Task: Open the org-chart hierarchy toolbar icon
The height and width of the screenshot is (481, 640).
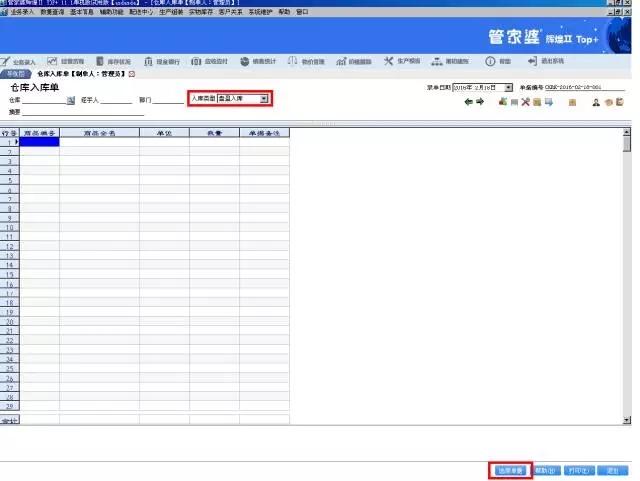Action: [450, 61]
